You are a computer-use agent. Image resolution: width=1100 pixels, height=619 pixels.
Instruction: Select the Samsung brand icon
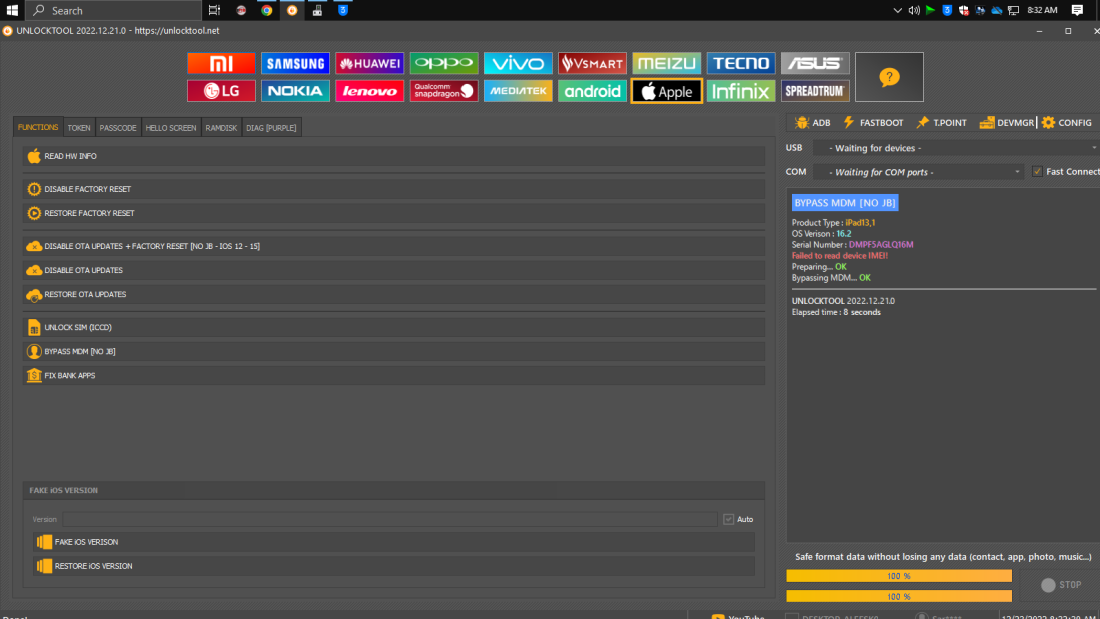(295, 63)
